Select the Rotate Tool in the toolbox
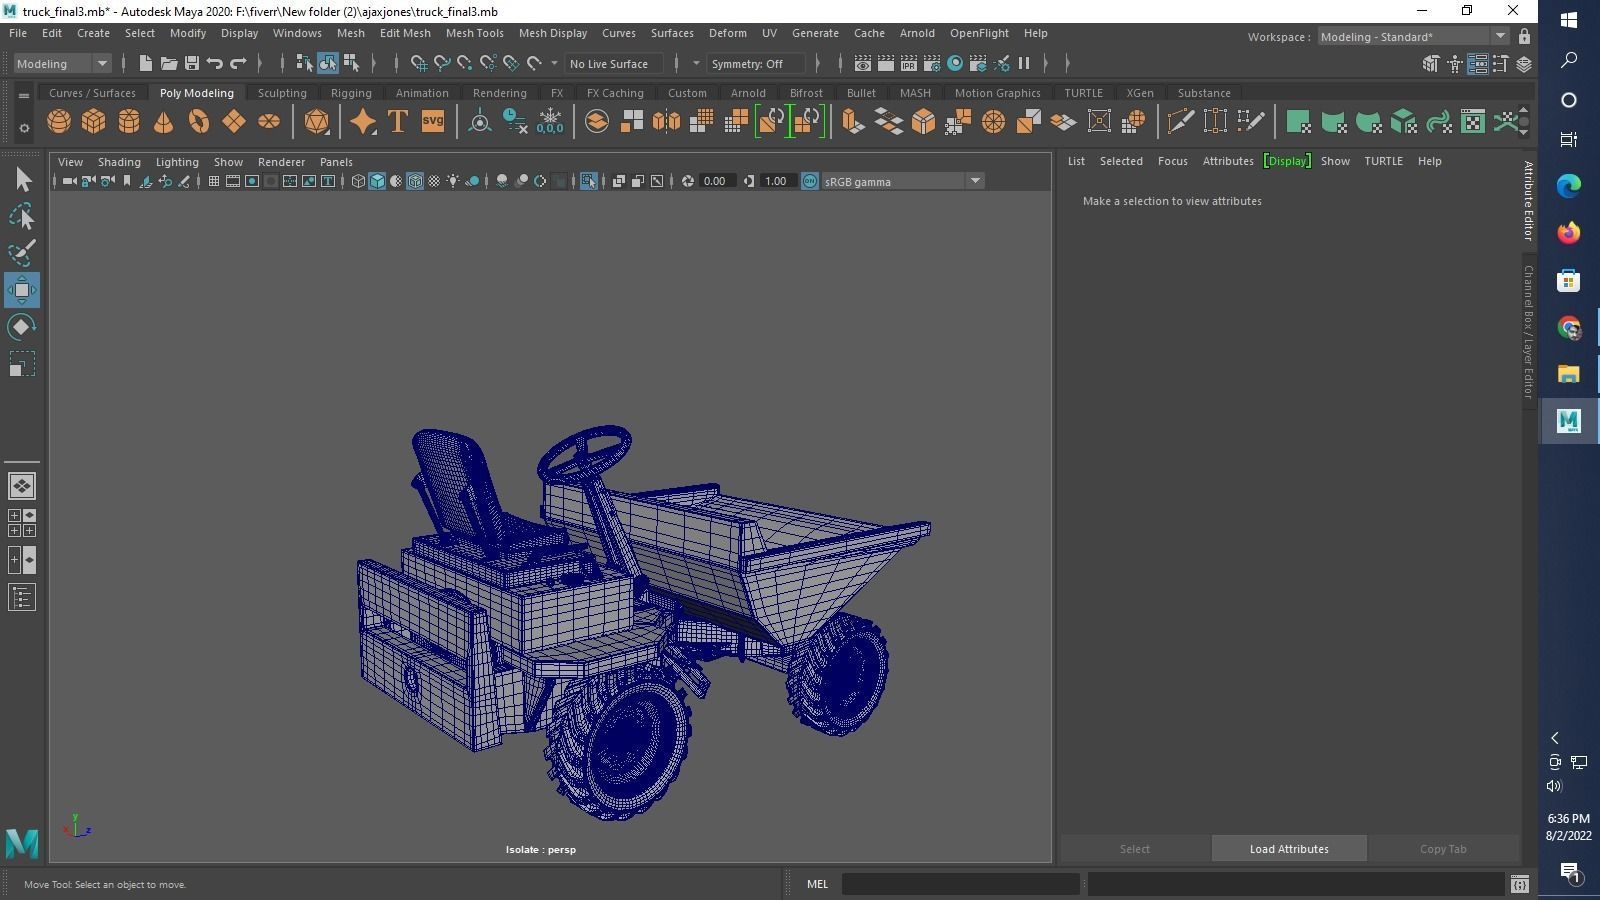The width and height of the screenshot is (1600, 900). coord(22,327)
